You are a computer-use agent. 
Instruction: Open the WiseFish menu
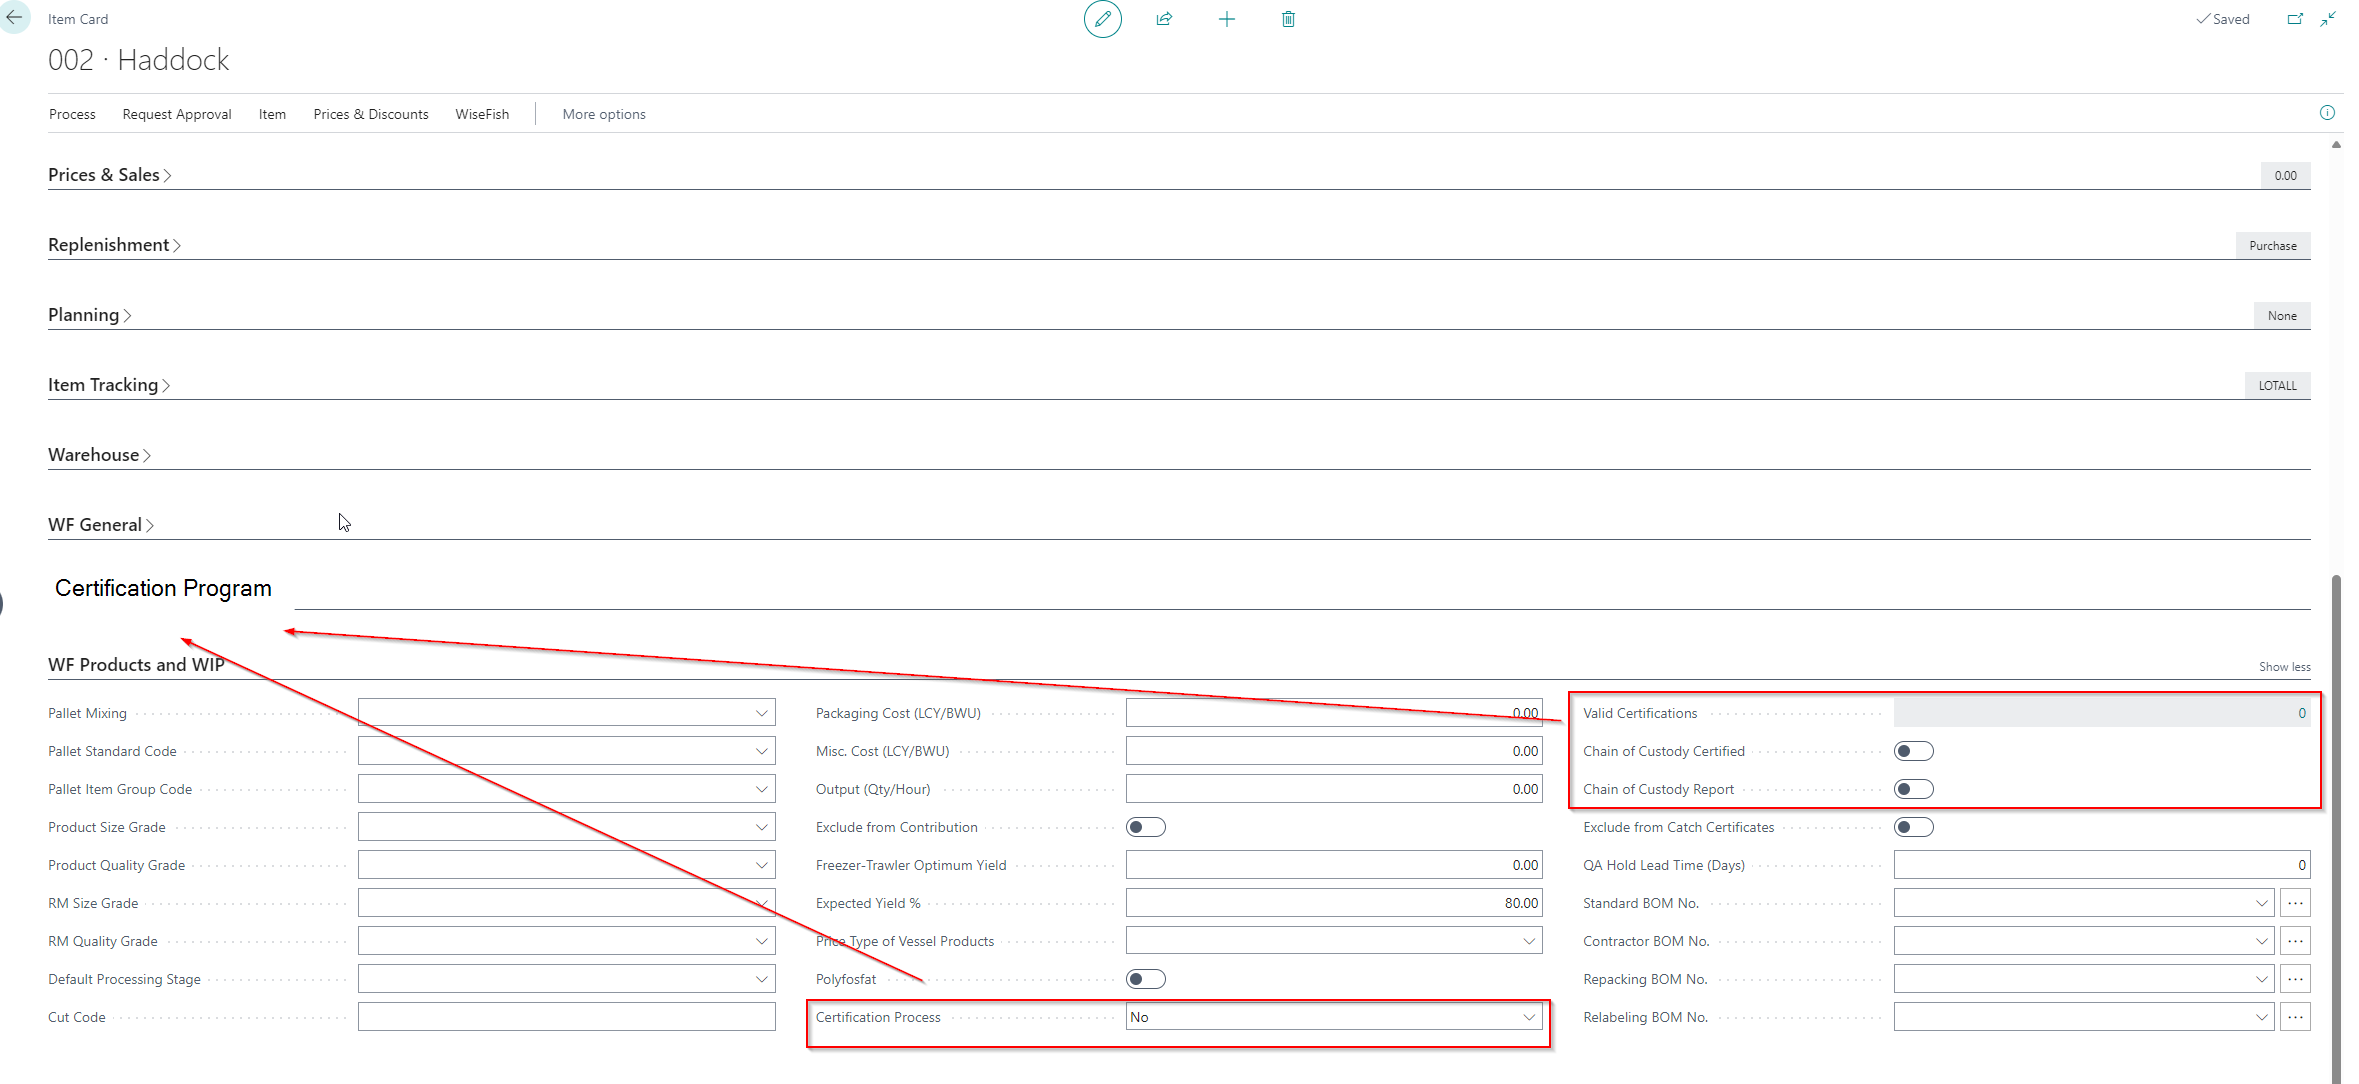tap(482, 114)
